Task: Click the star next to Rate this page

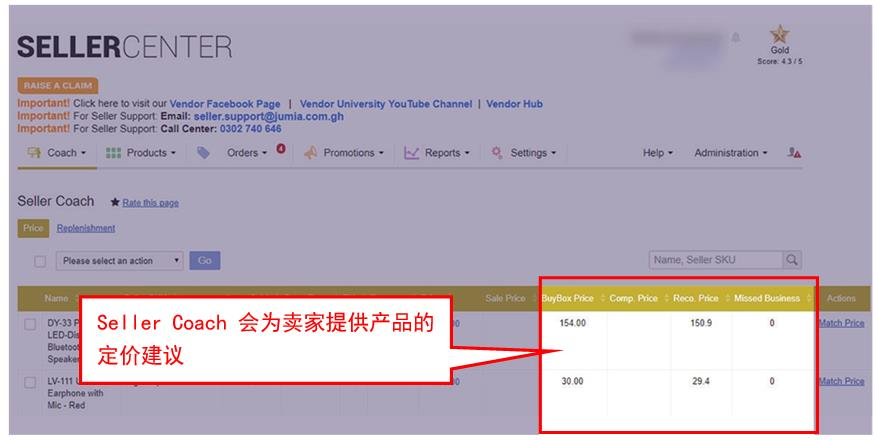Action: coord(115,202)
